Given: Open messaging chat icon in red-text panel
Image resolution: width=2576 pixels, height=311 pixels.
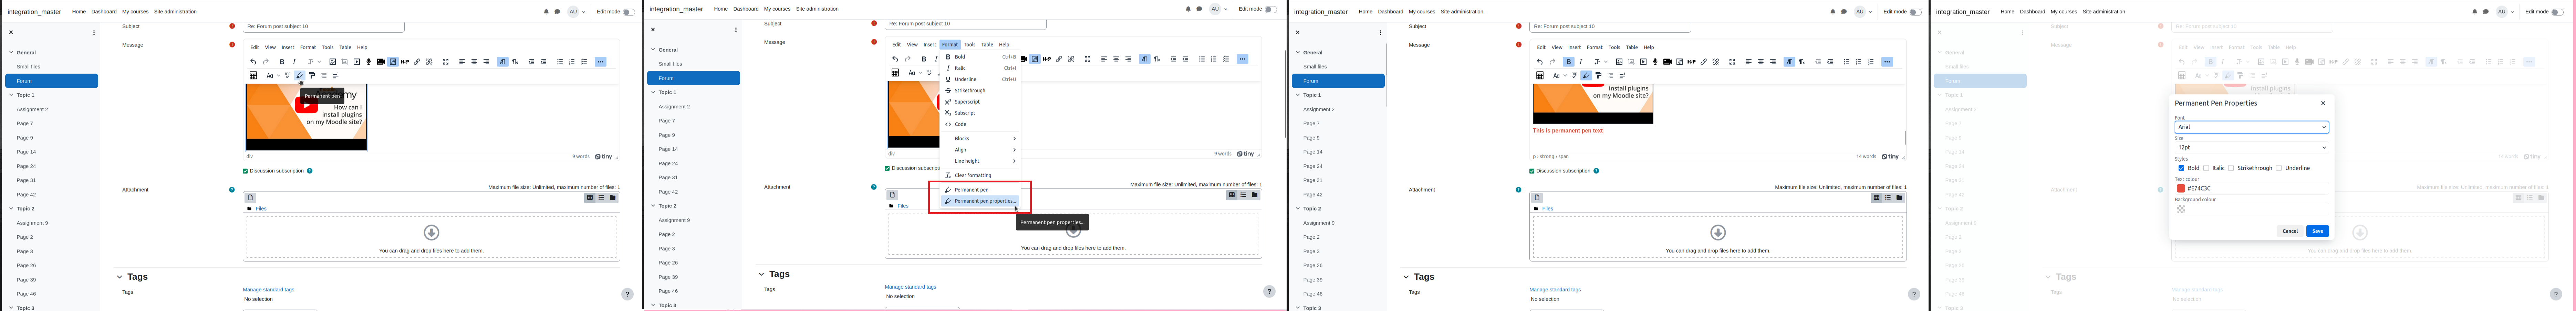Looking at the screenshot, I should click(x=1843, y=12).
